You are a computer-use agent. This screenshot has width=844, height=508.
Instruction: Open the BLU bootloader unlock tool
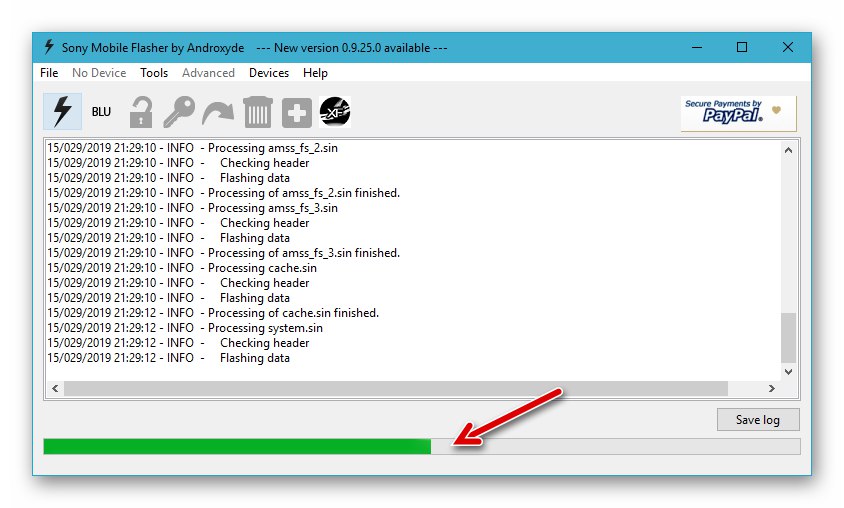101,112
